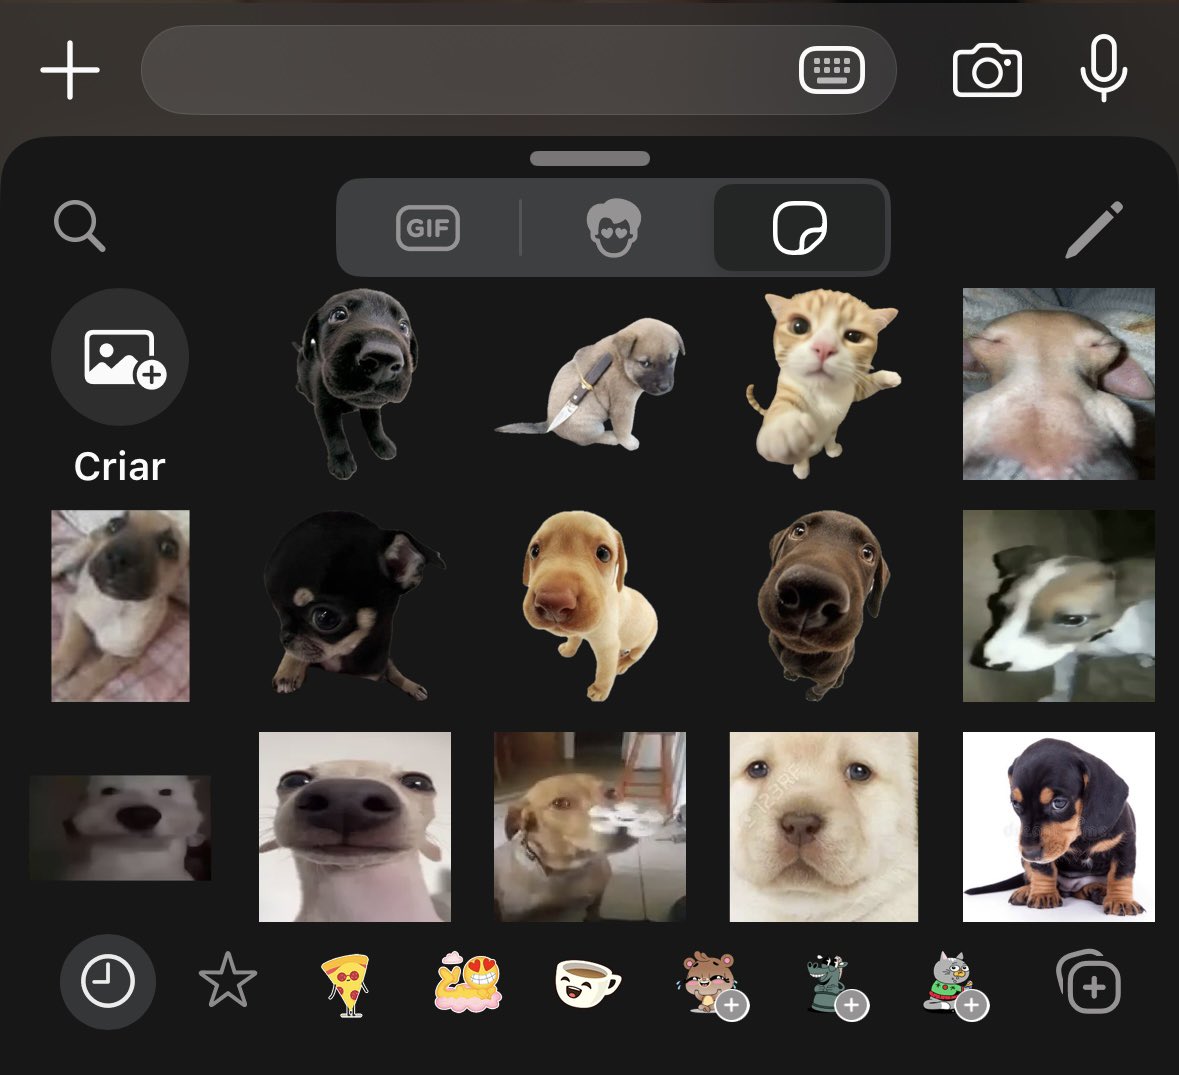Tap the sheet drag handle bar
The height and width of the screenshot is (1075, 1179).
[590, 159]
